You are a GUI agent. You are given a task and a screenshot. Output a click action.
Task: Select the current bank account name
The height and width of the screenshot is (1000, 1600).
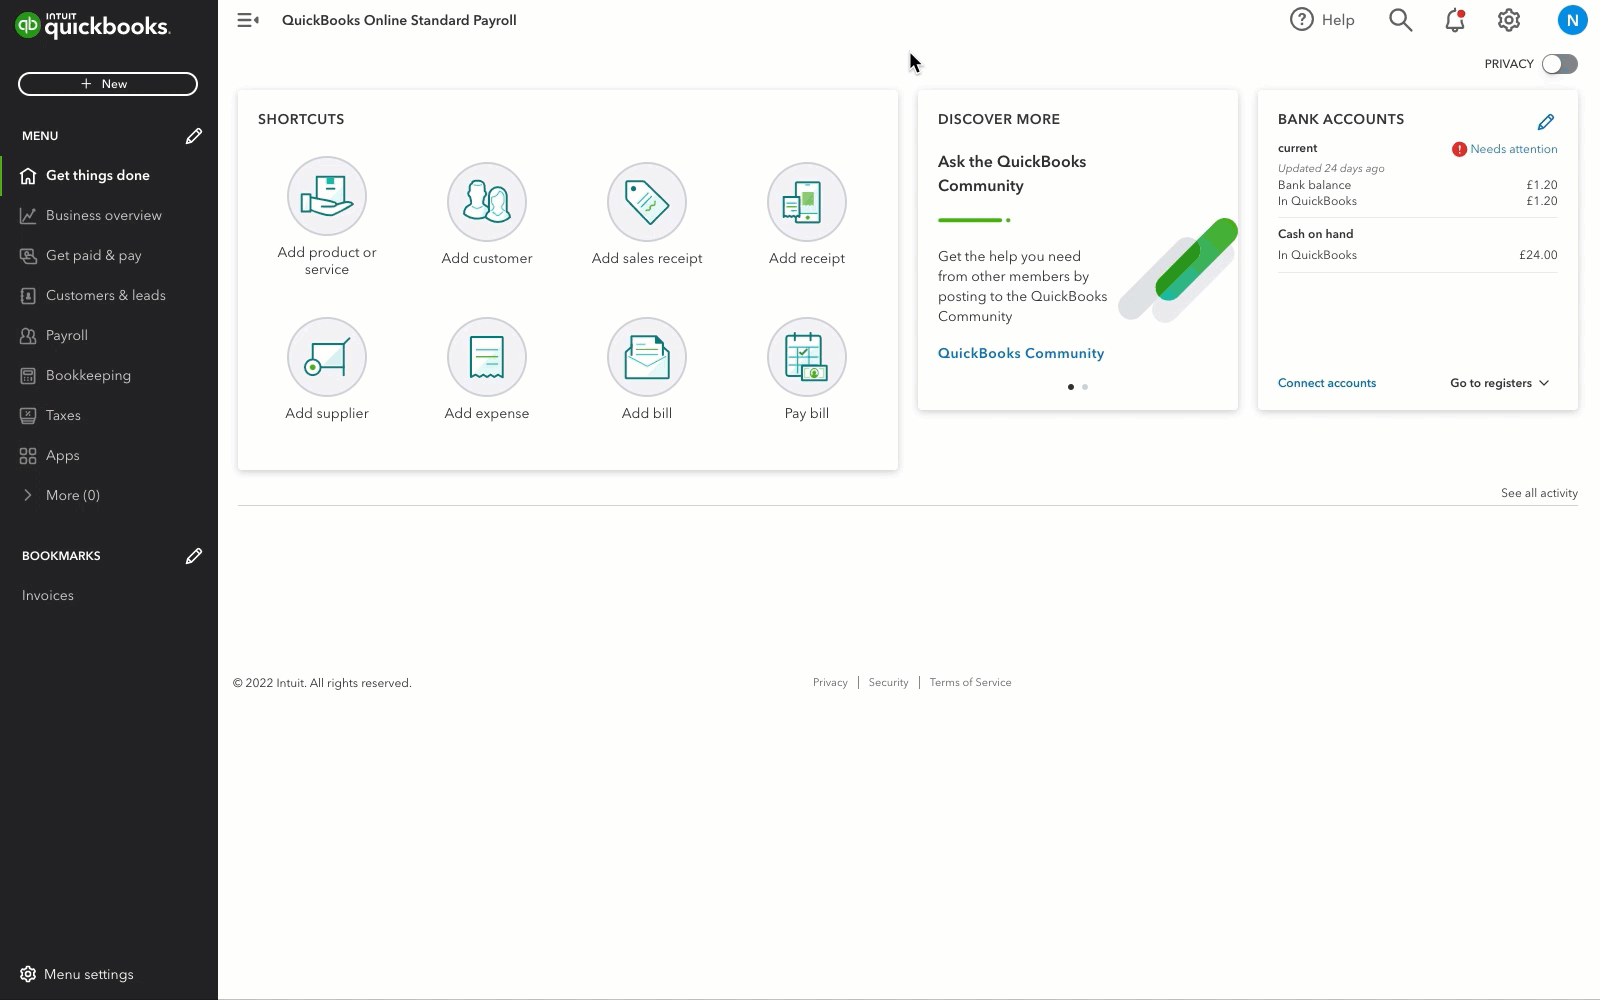pyautogui.click(x=1298, y=148)
